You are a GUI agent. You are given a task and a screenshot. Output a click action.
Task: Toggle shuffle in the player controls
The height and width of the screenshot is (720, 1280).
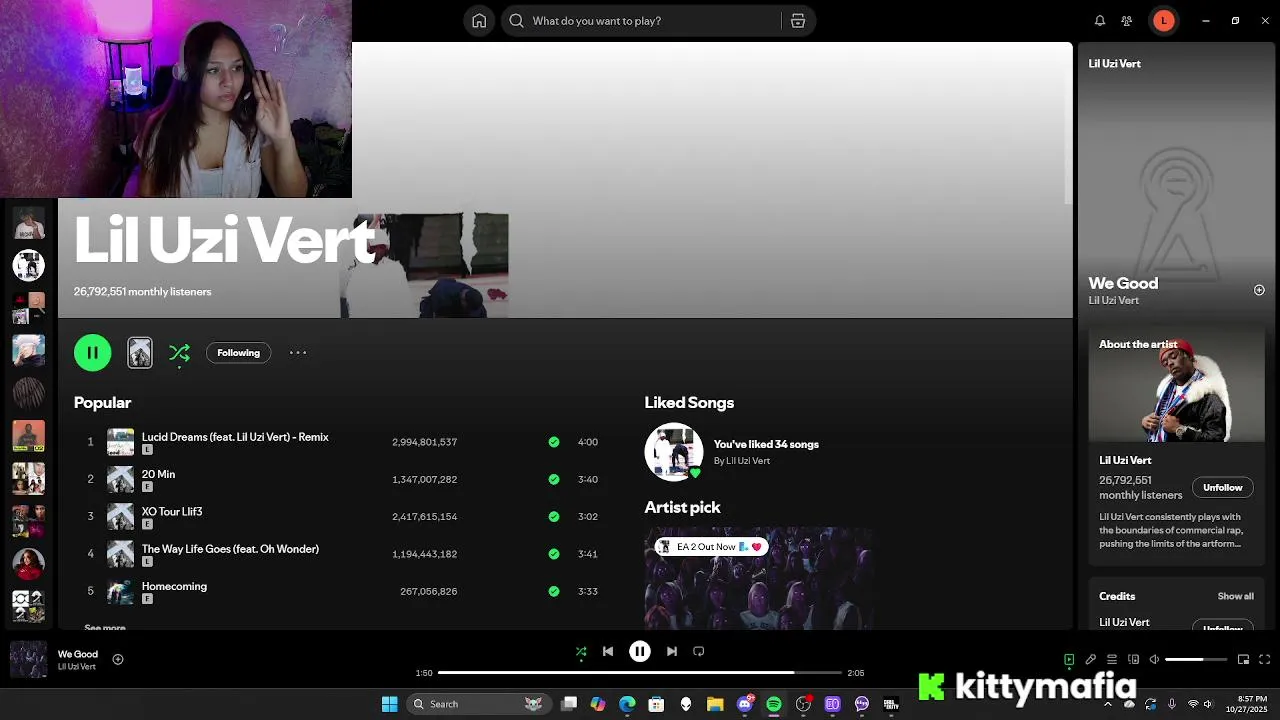(581, 651)
